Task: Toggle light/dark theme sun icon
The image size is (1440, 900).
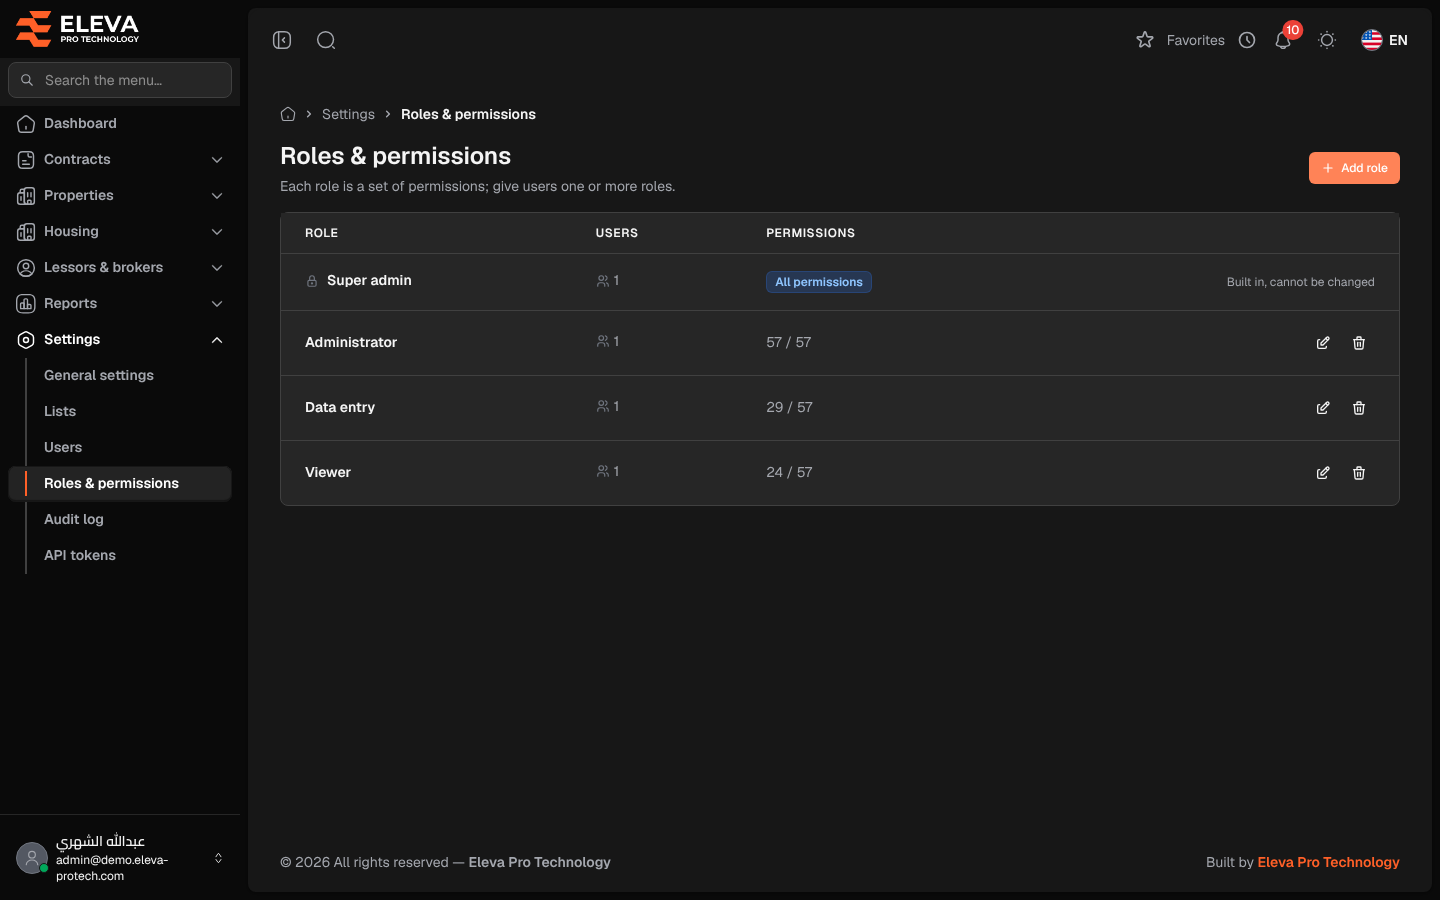Action: pos(1327,40)
